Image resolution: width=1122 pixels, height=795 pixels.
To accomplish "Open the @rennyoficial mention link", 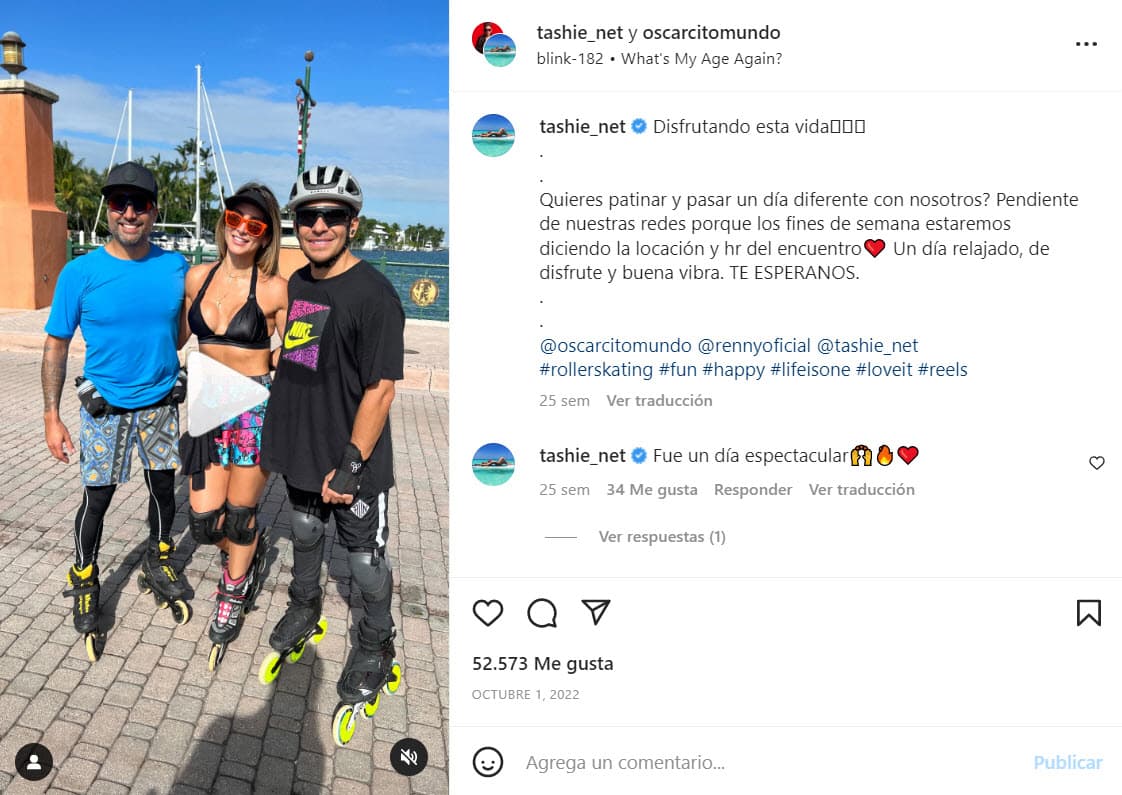I will tap(754, 346).
